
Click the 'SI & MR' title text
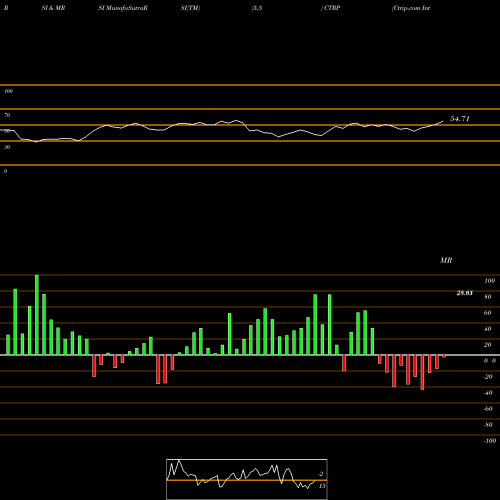53,8
